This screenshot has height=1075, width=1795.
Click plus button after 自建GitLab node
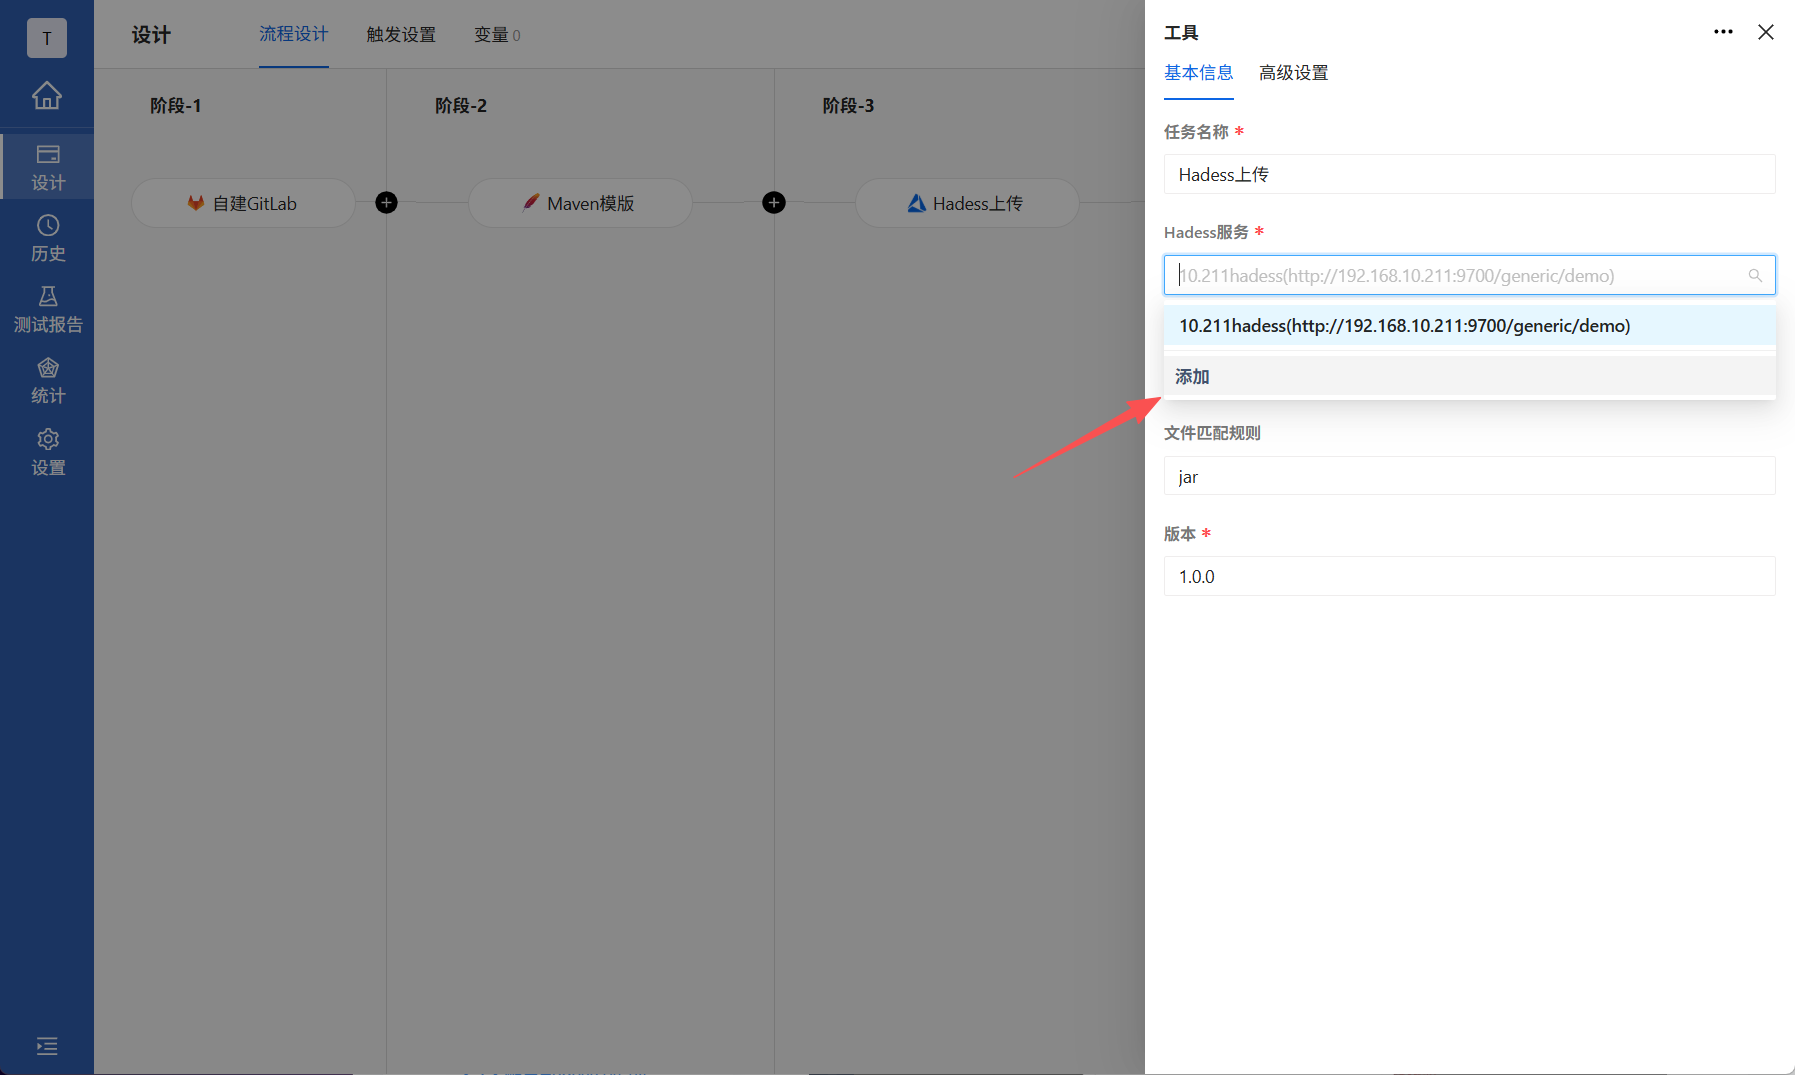pos(386,203)
